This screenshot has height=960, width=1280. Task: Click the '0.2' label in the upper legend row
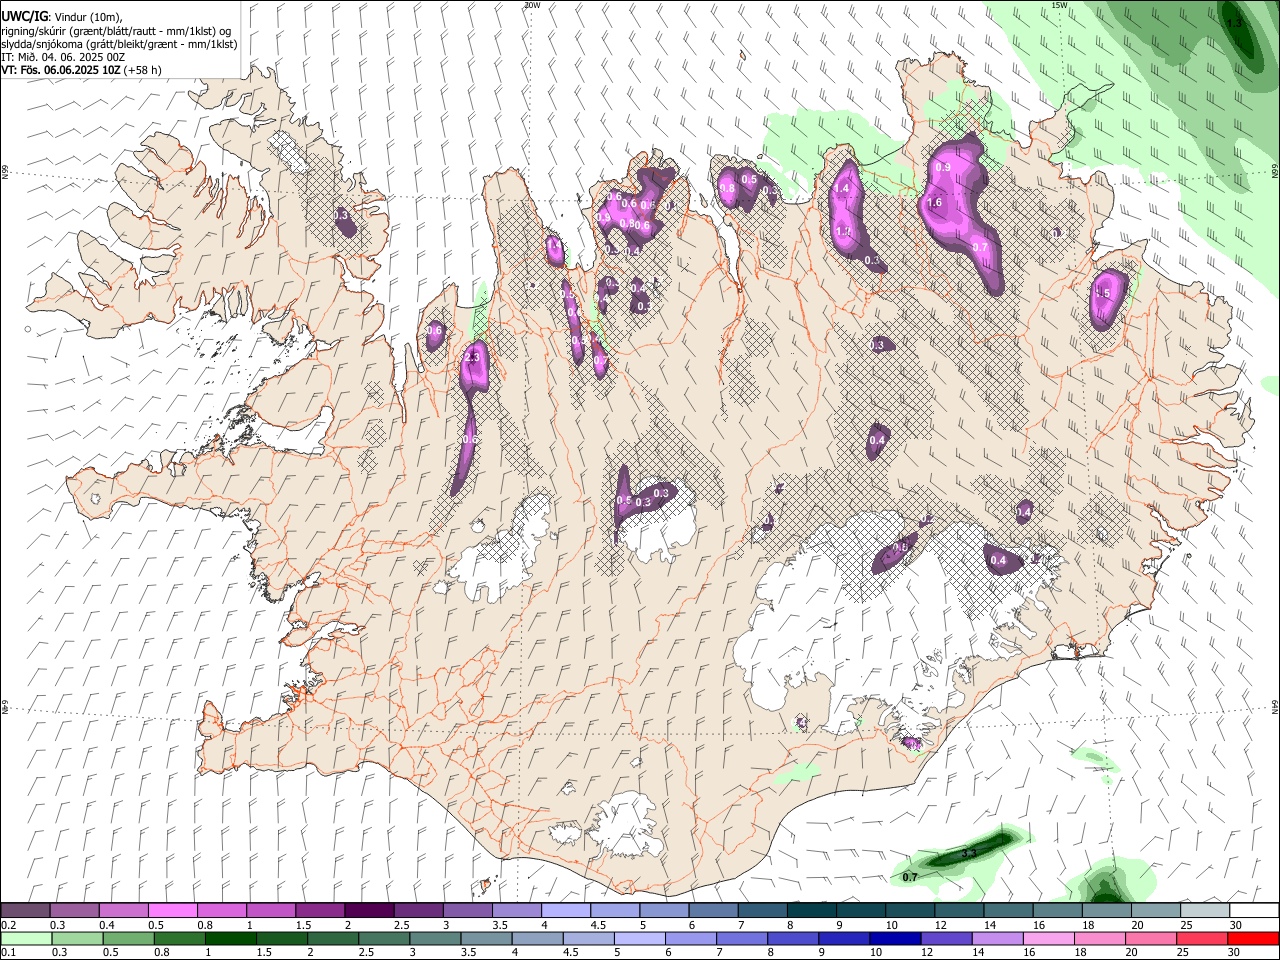pyautogui.click(x=10, y=925)
